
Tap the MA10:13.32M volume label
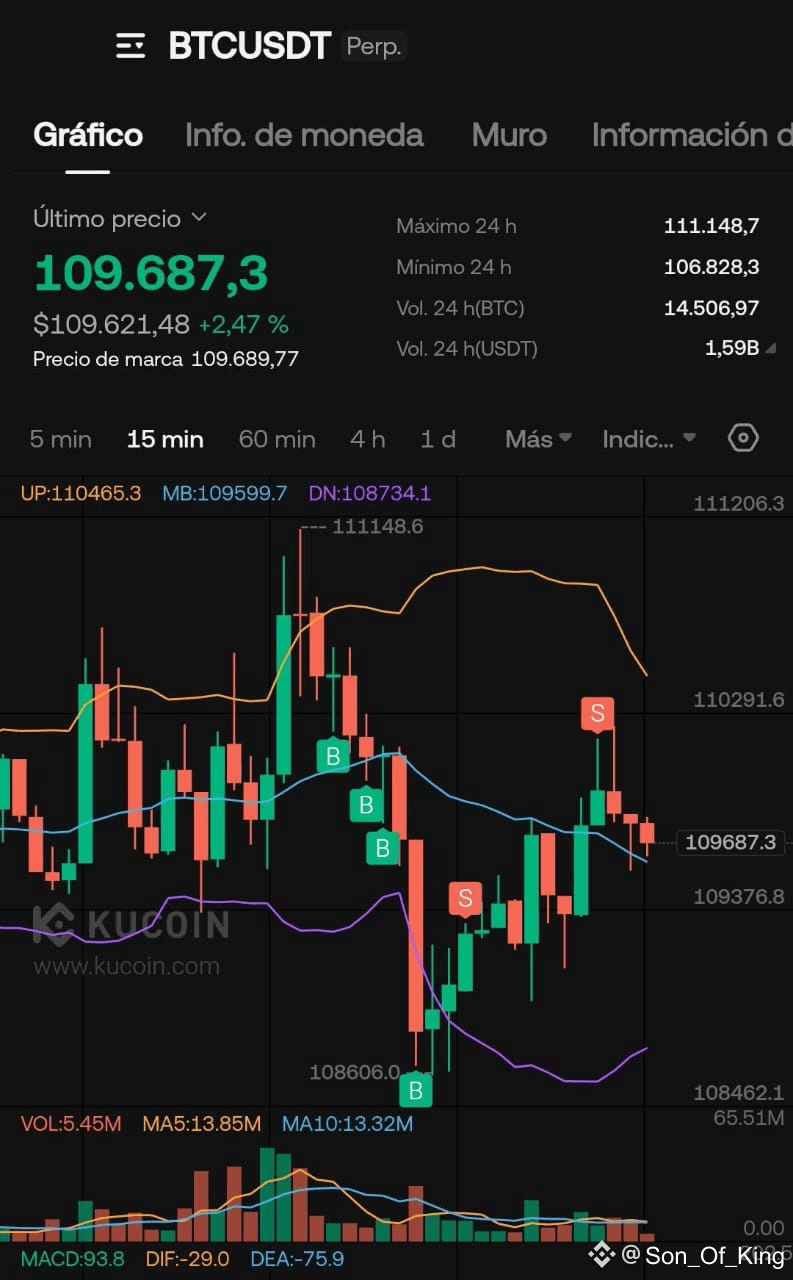tap(347, 1124)
